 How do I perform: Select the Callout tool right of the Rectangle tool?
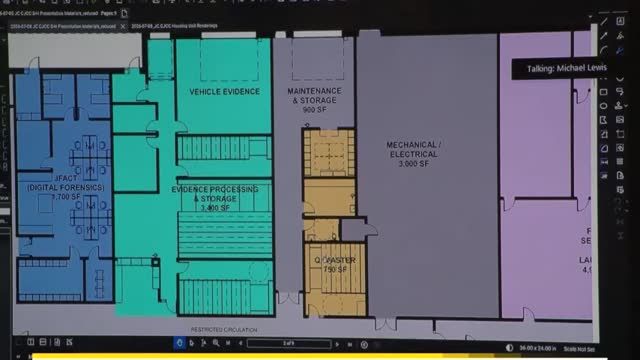point(620,92)
